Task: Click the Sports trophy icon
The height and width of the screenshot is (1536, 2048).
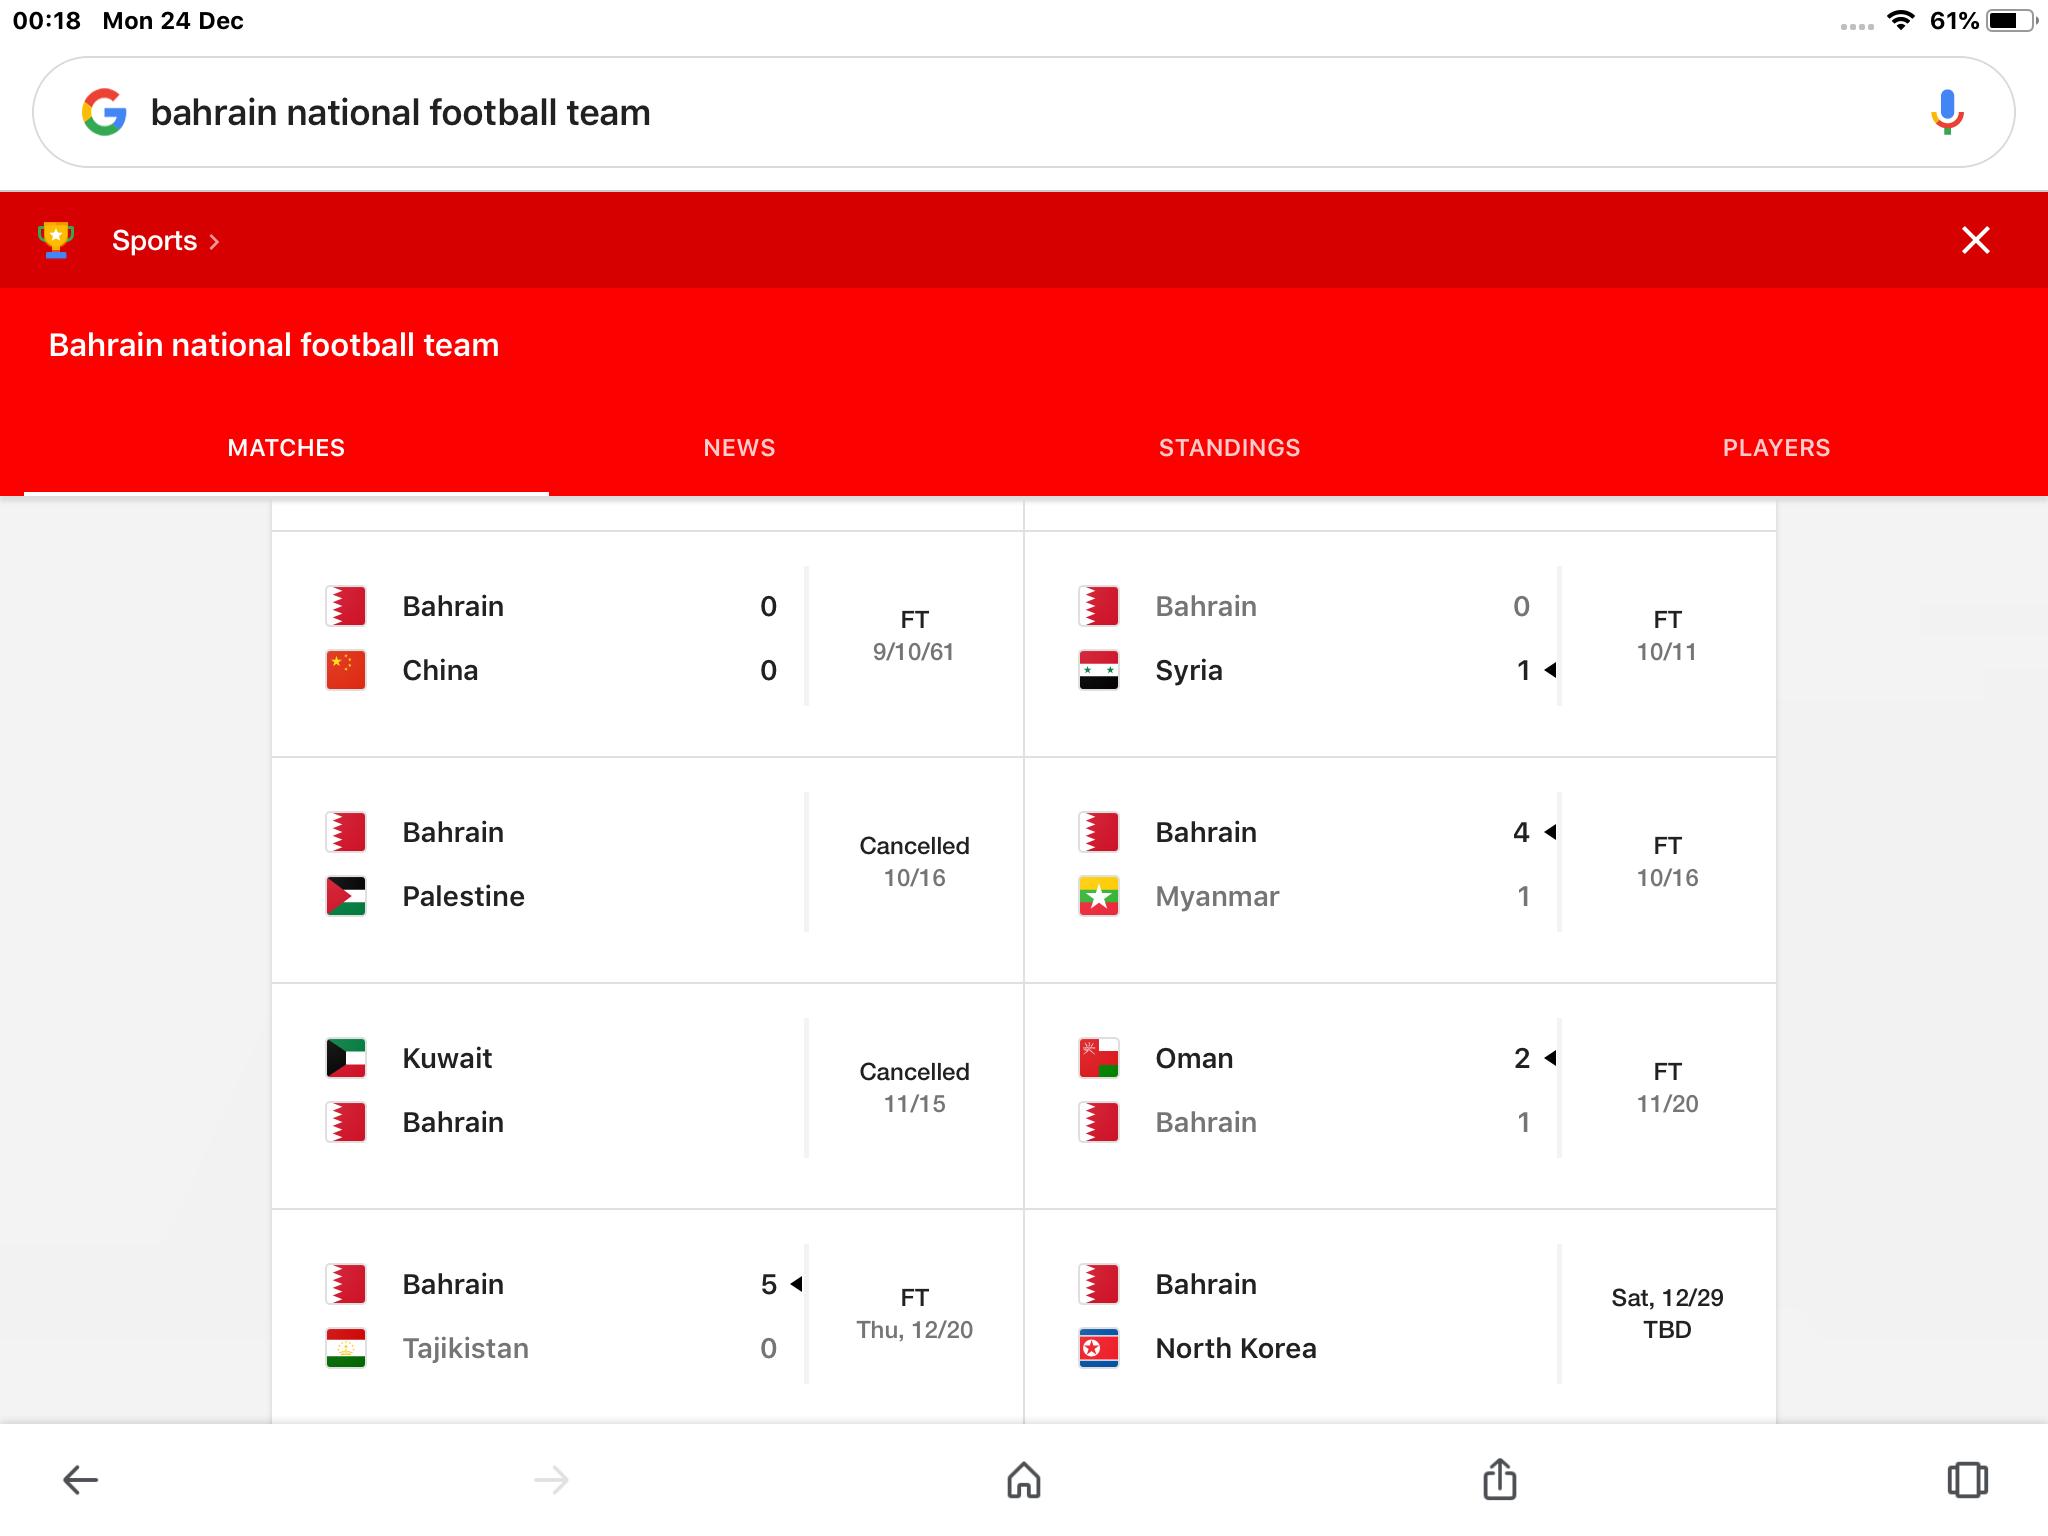Action: click(56, 240)
